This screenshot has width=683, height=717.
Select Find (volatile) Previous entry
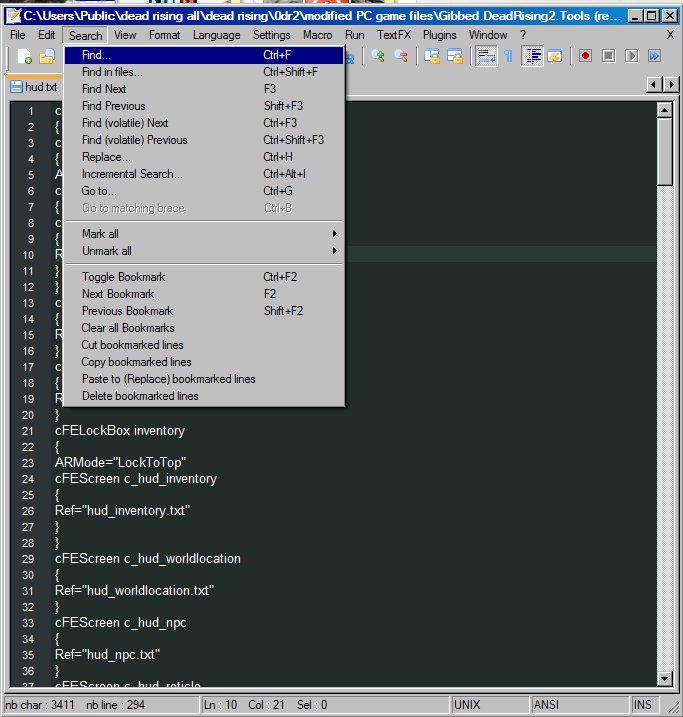(x=204, y=140)
